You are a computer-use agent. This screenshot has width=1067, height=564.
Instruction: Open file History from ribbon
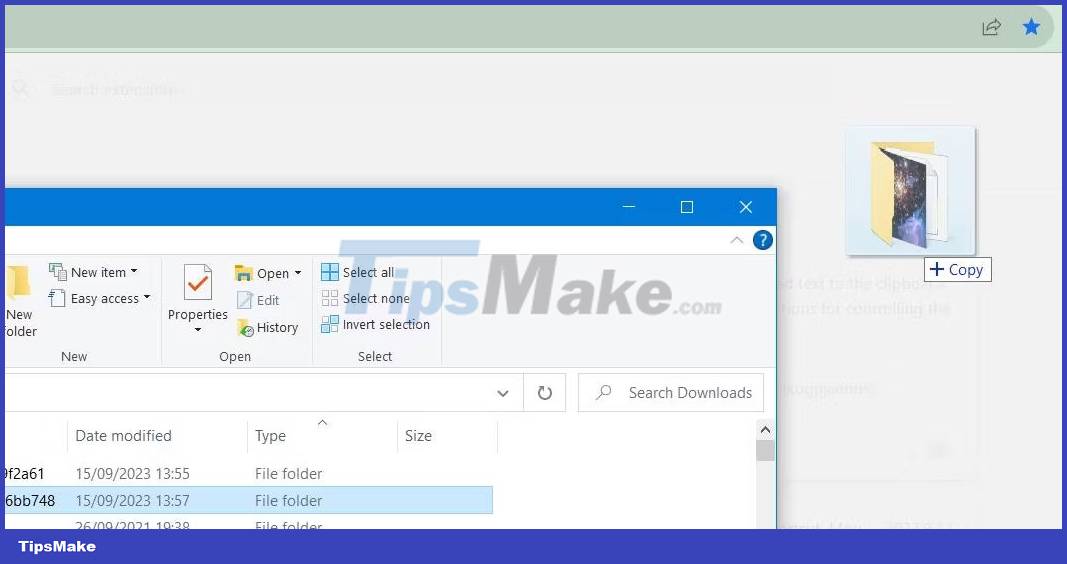pyautogui.click(x=267, y=327)
